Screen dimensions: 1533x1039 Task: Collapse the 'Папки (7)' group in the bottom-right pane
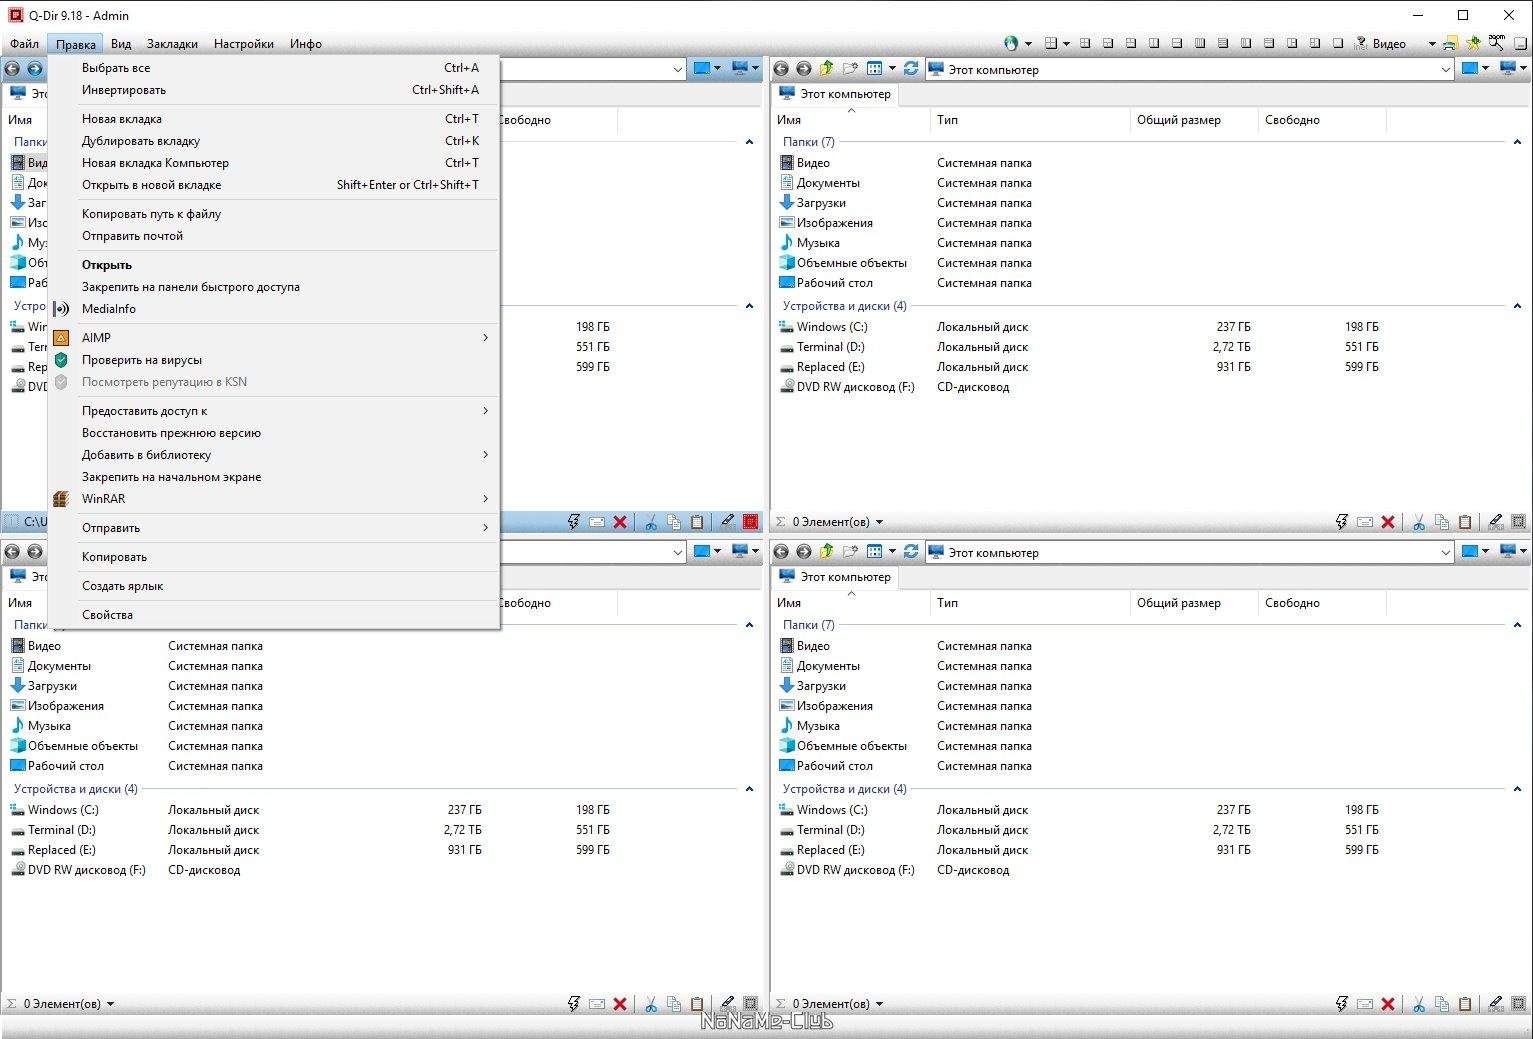(1517, 625)
